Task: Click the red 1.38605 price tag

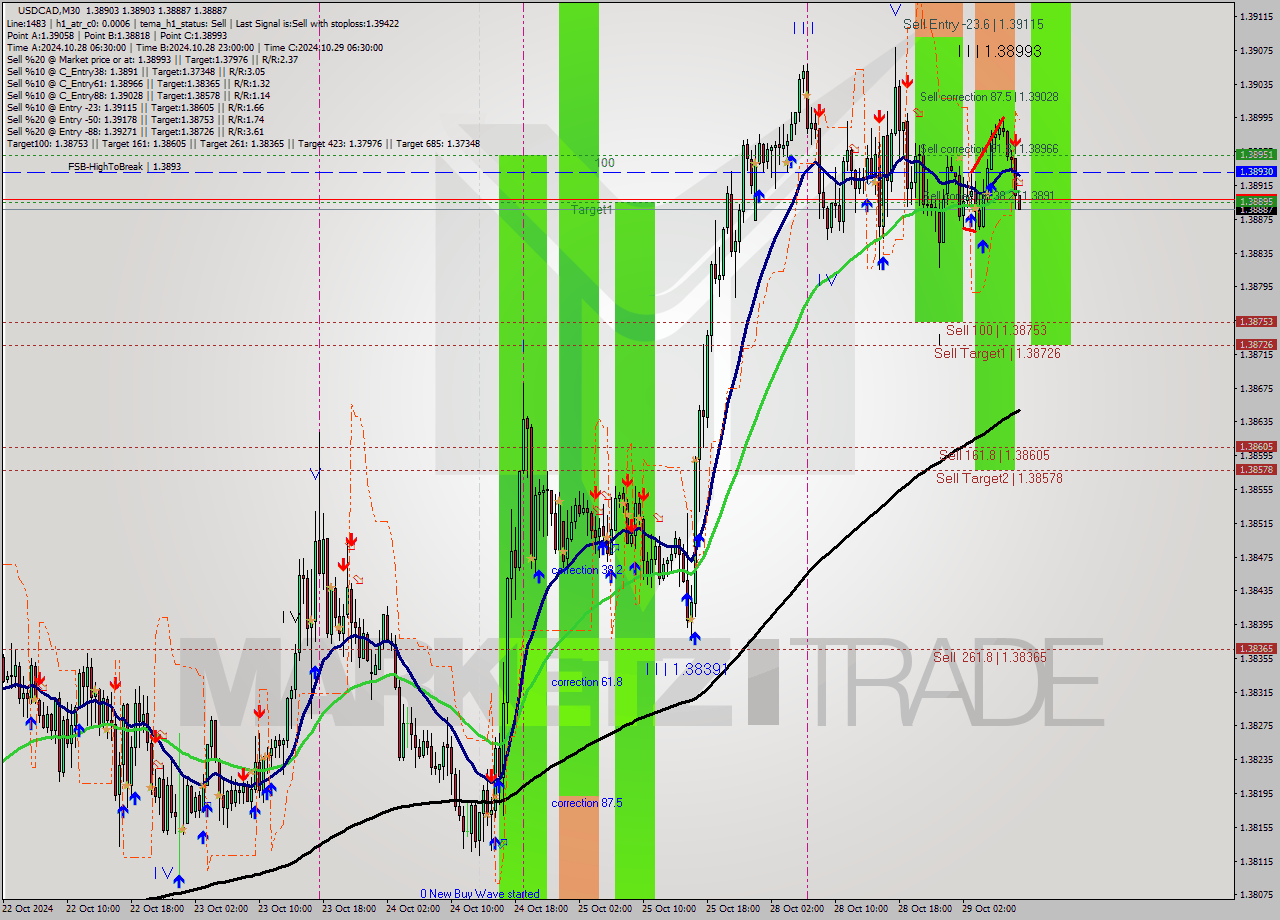Action: [1256, 447]
